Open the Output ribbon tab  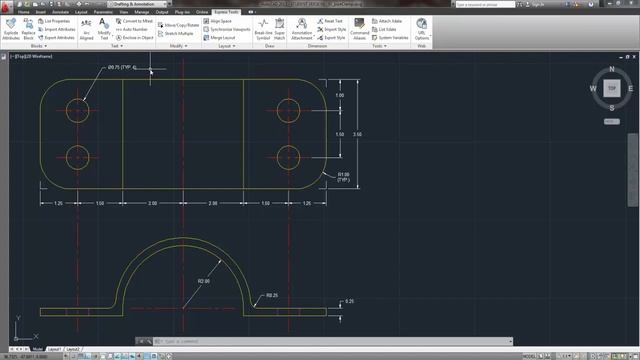[162, 12]
